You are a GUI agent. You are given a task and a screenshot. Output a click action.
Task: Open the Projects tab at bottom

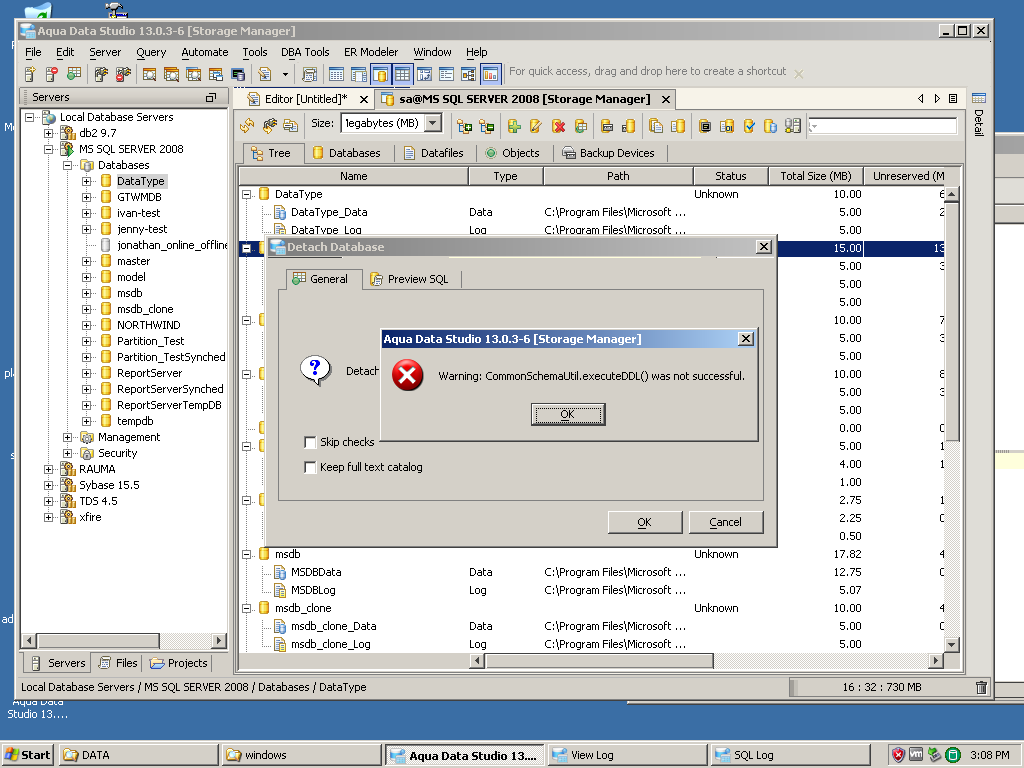tap(179, 663)
